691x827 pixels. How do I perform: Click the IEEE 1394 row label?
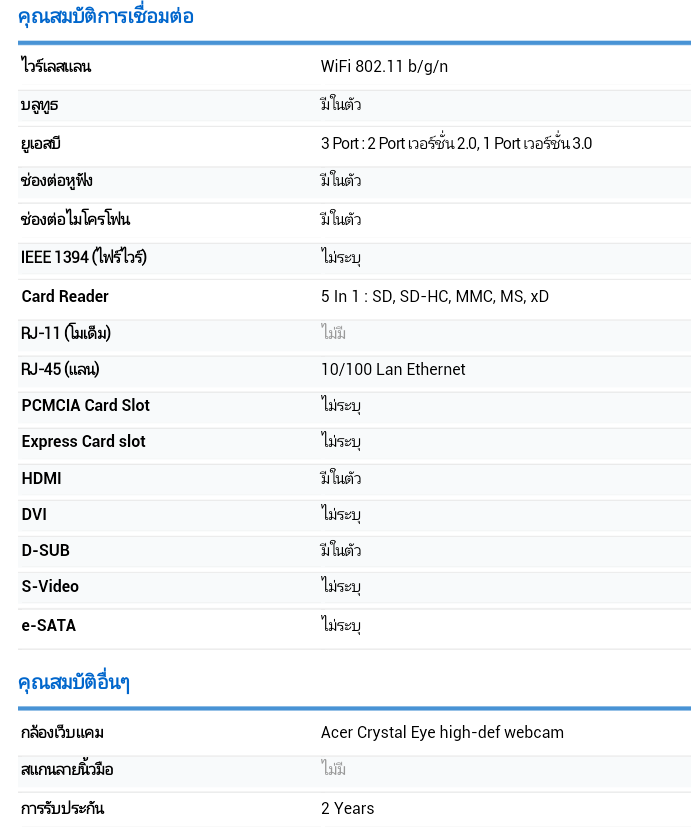84,257
